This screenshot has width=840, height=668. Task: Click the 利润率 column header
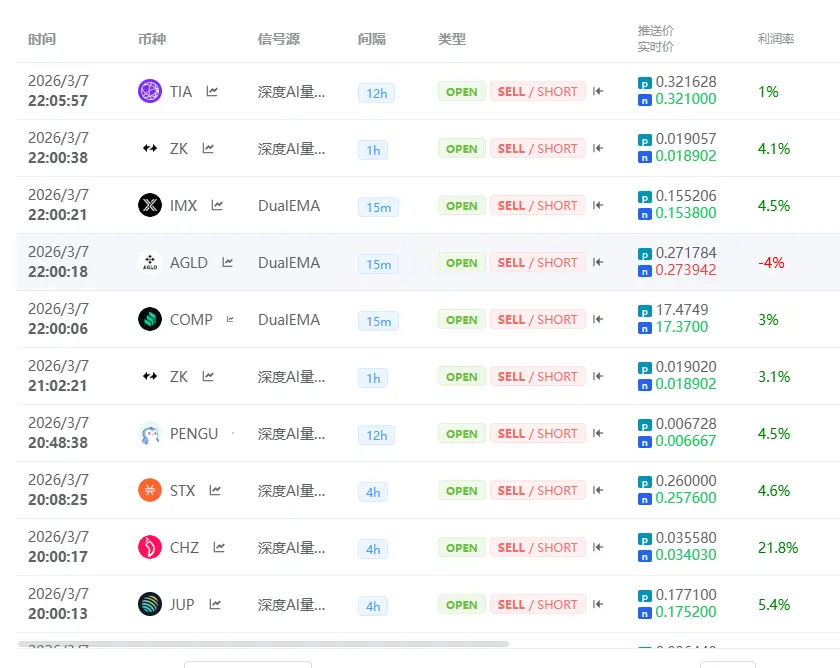click(x=776, y=39)
